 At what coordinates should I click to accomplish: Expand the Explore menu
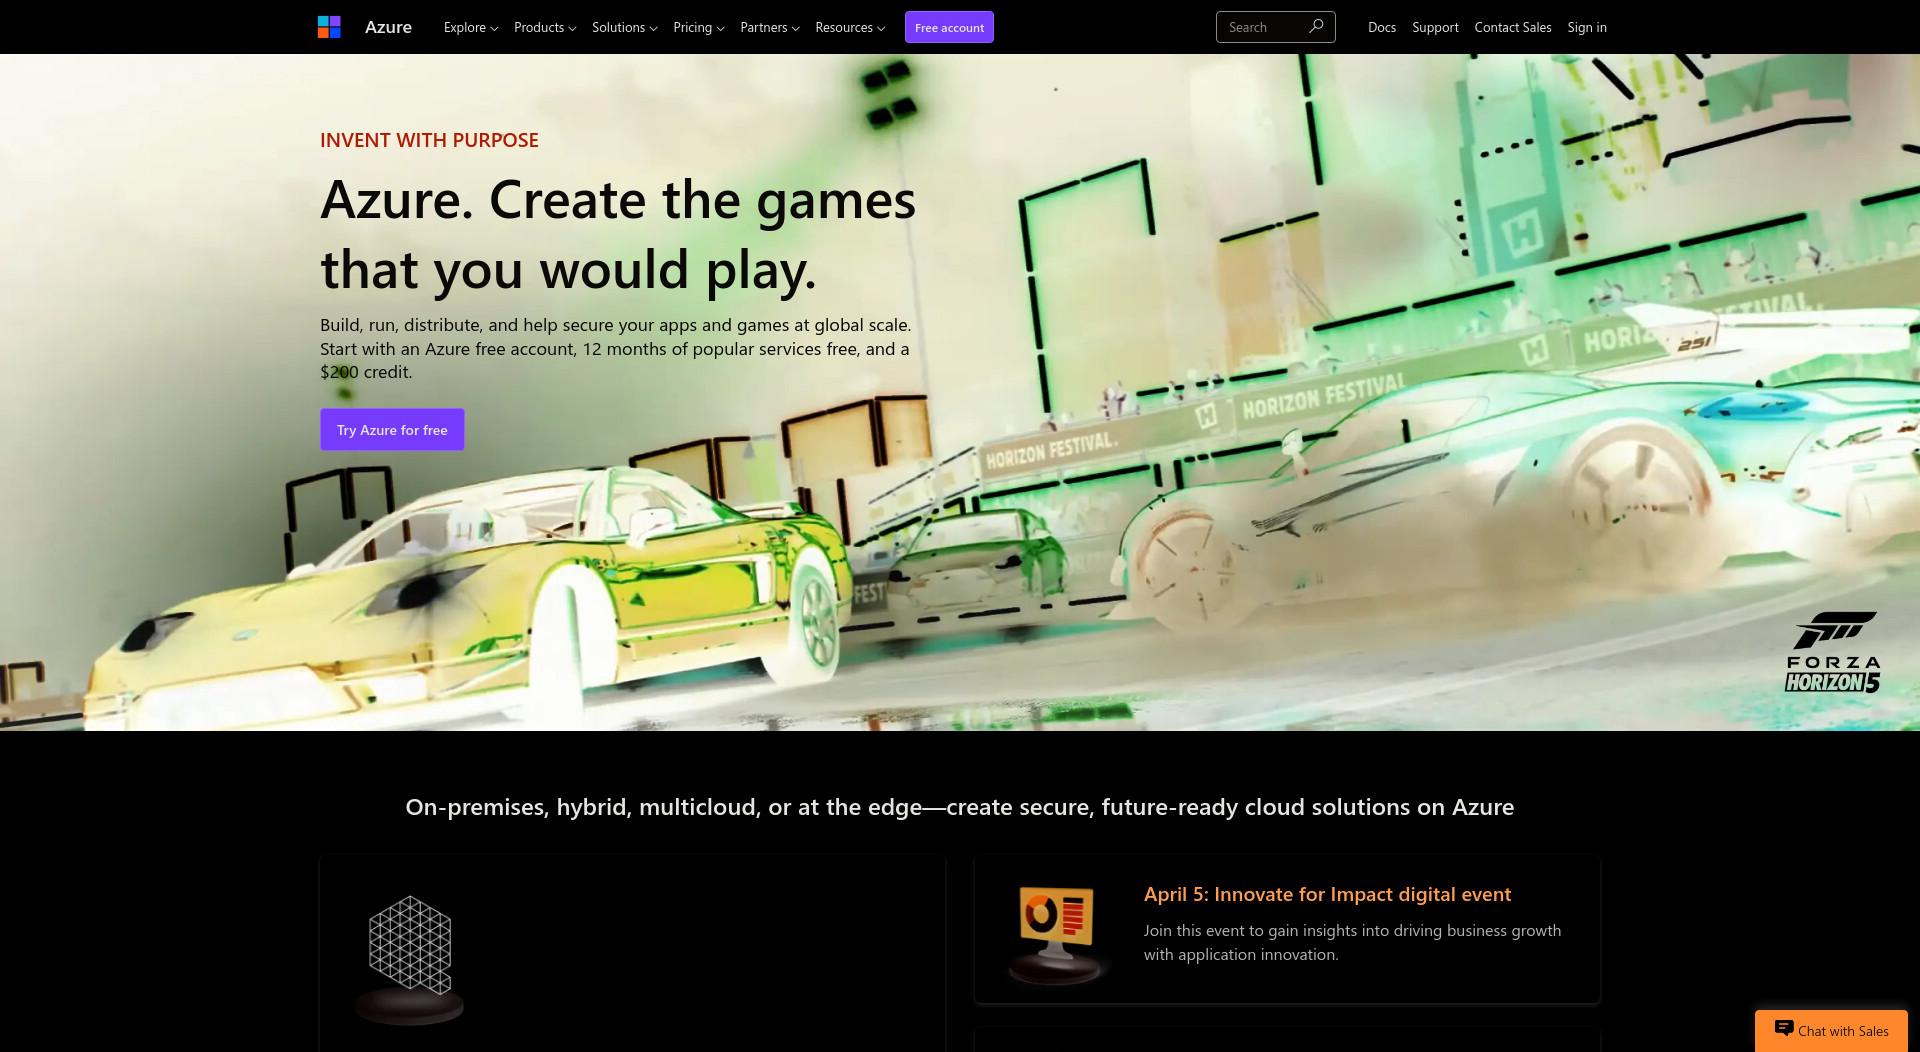pos(471,27)
